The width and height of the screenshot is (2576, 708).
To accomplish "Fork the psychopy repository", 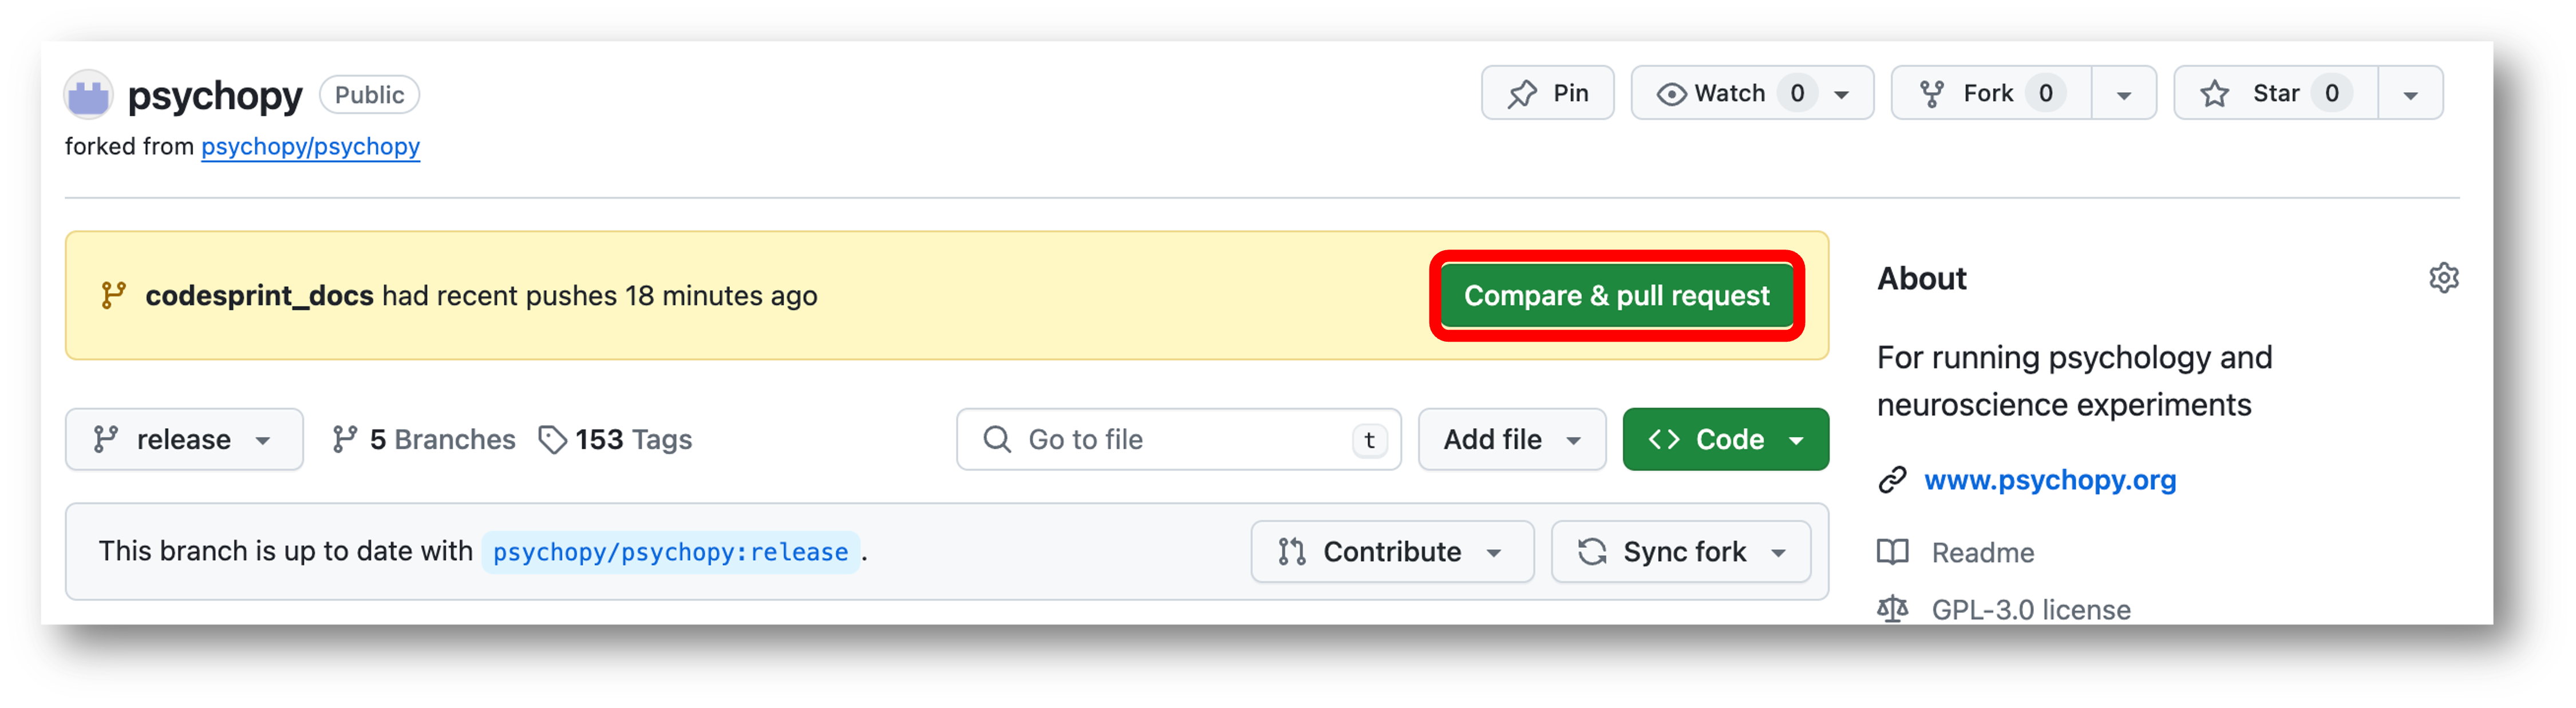I will [x=1990, y=93].
